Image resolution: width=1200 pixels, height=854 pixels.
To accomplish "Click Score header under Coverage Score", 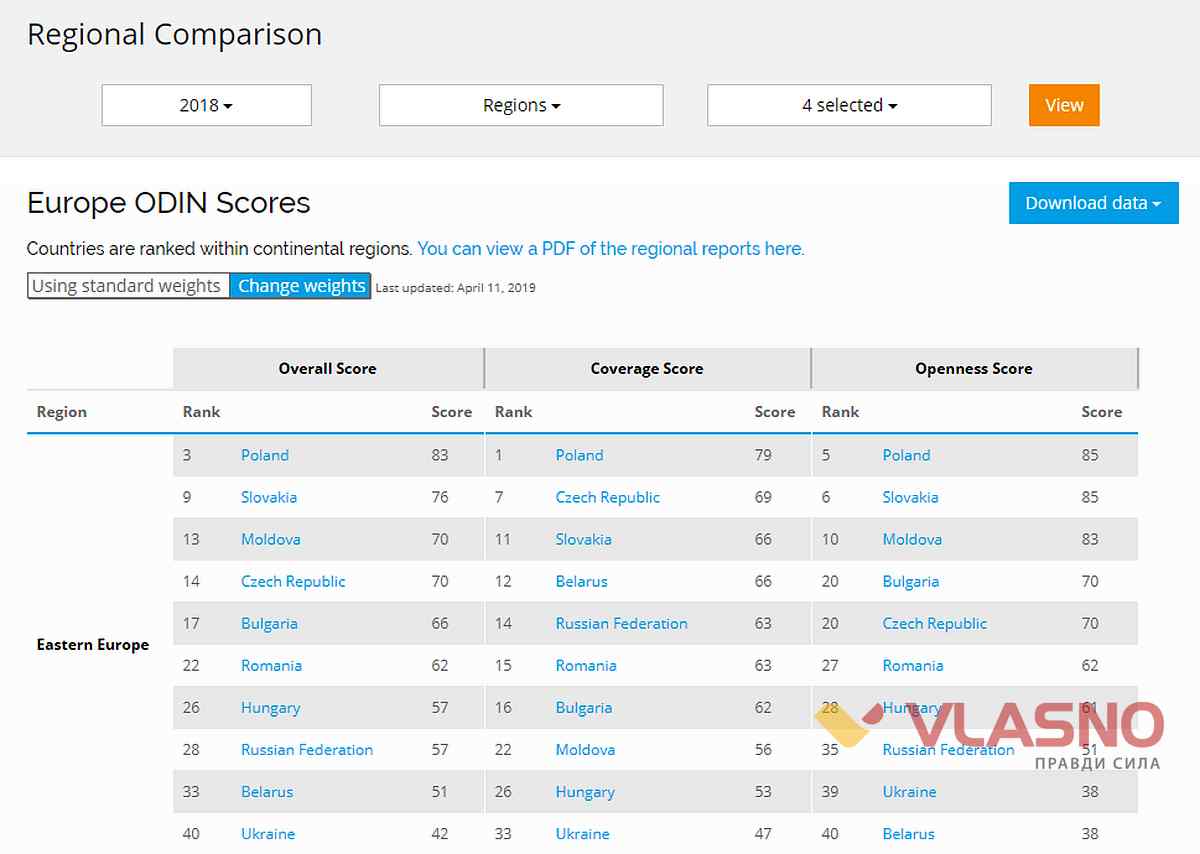I will [775, 412].
